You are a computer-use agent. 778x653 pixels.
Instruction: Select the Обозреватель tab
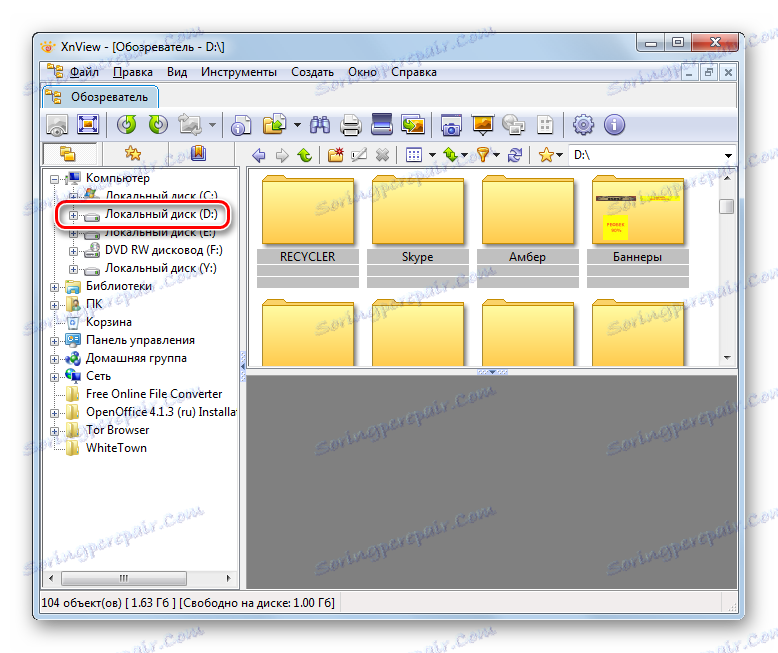[x=101, y=97]
